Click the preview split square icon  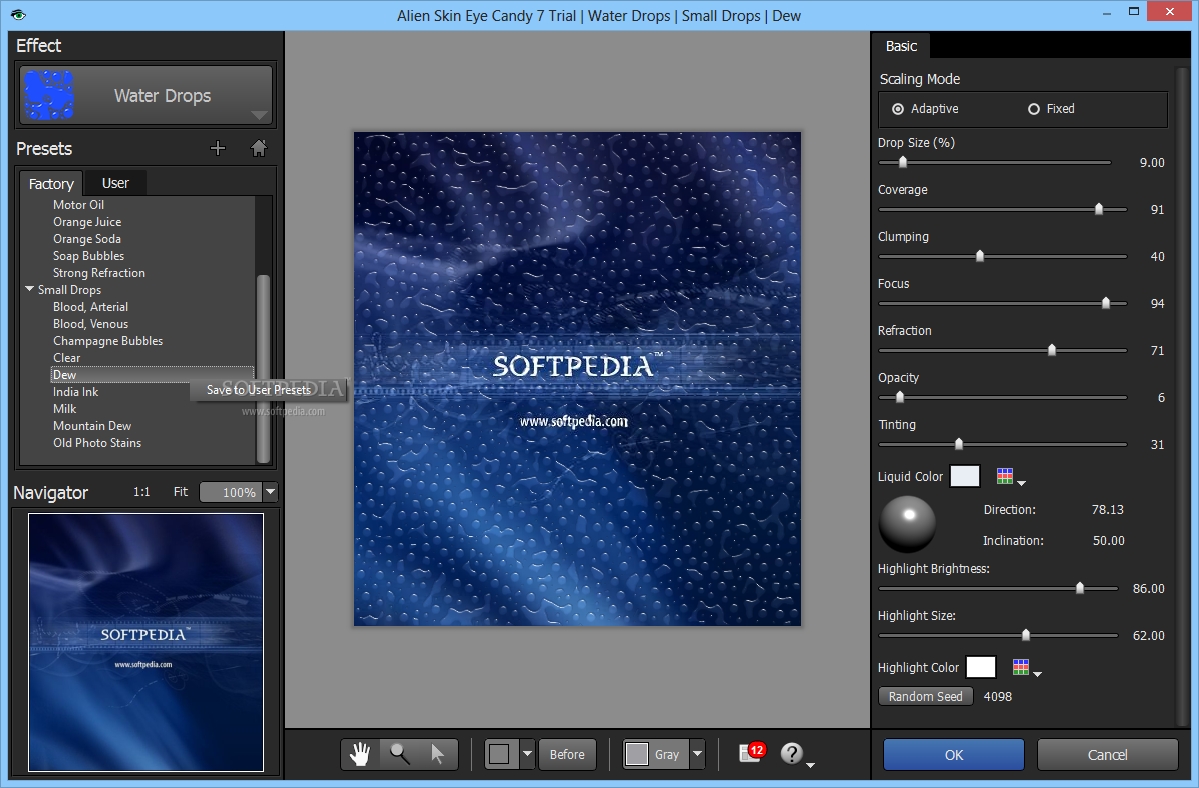point(499,754)
